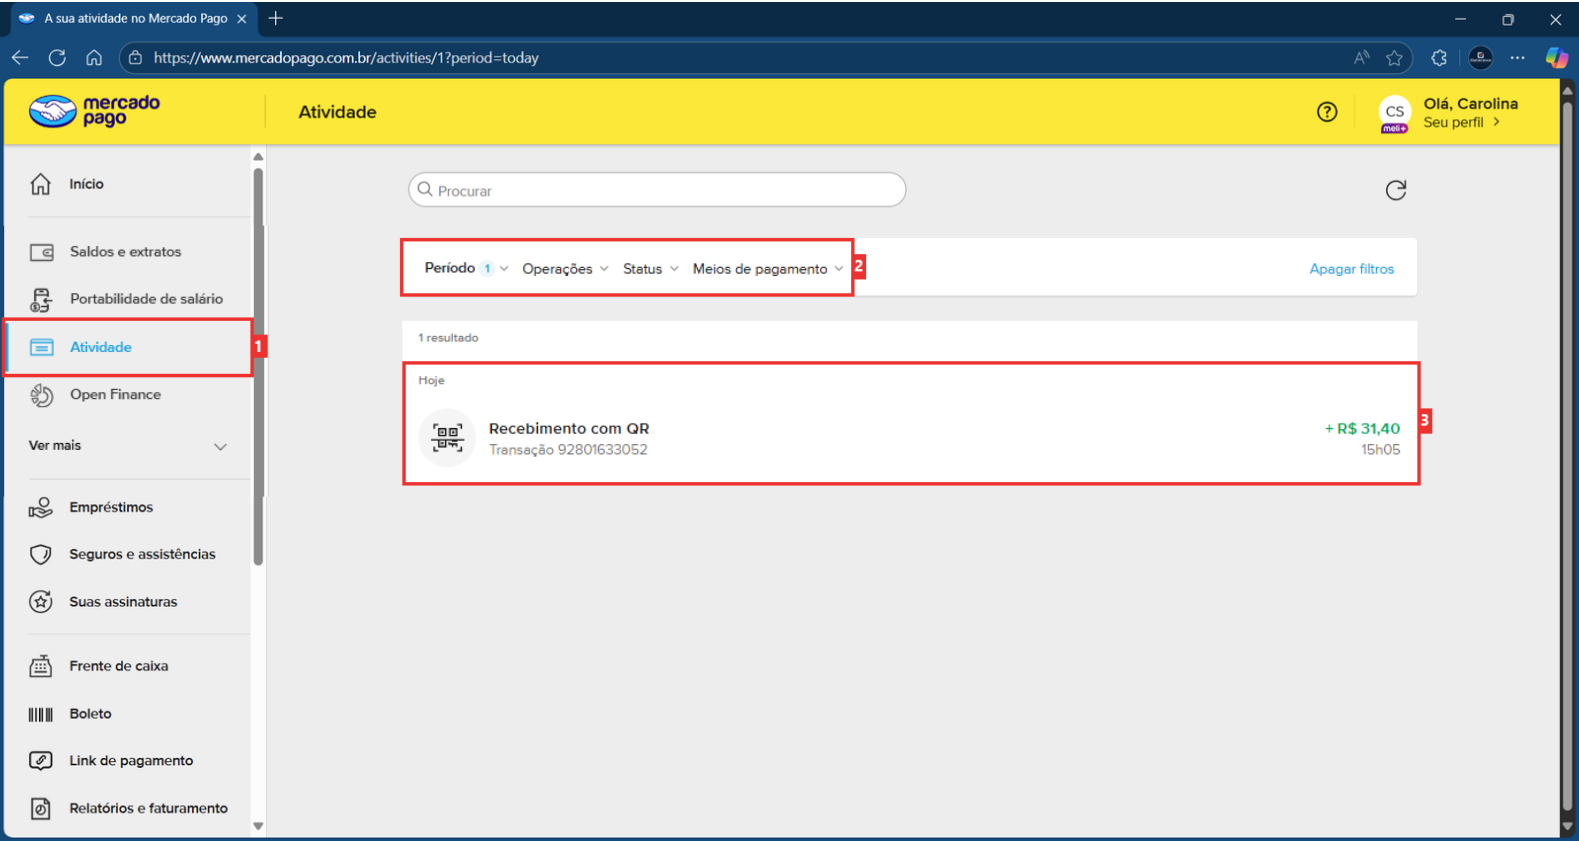This screenshot has height=842, width=1579.
Task: Open the Operações filter dropdown
Action: [x=565, y=269]
